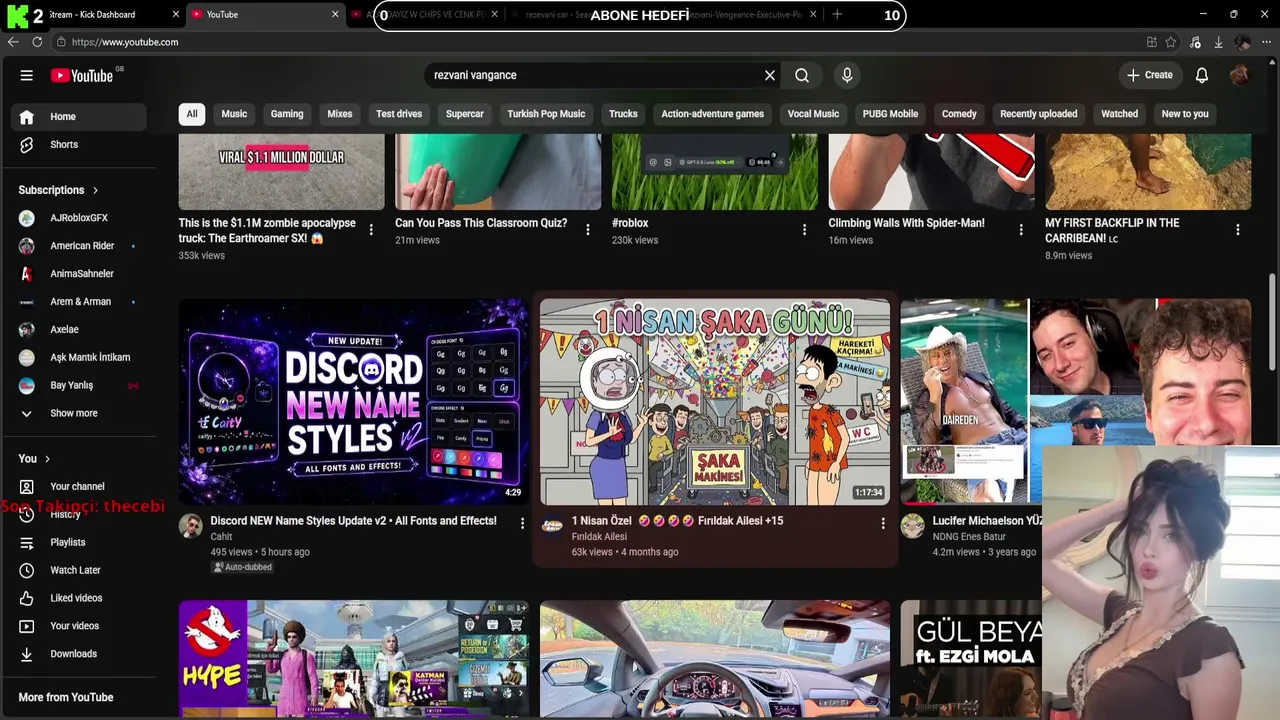
Task: Open more options for Classroom Quiz short
Action: click(588, 230)
